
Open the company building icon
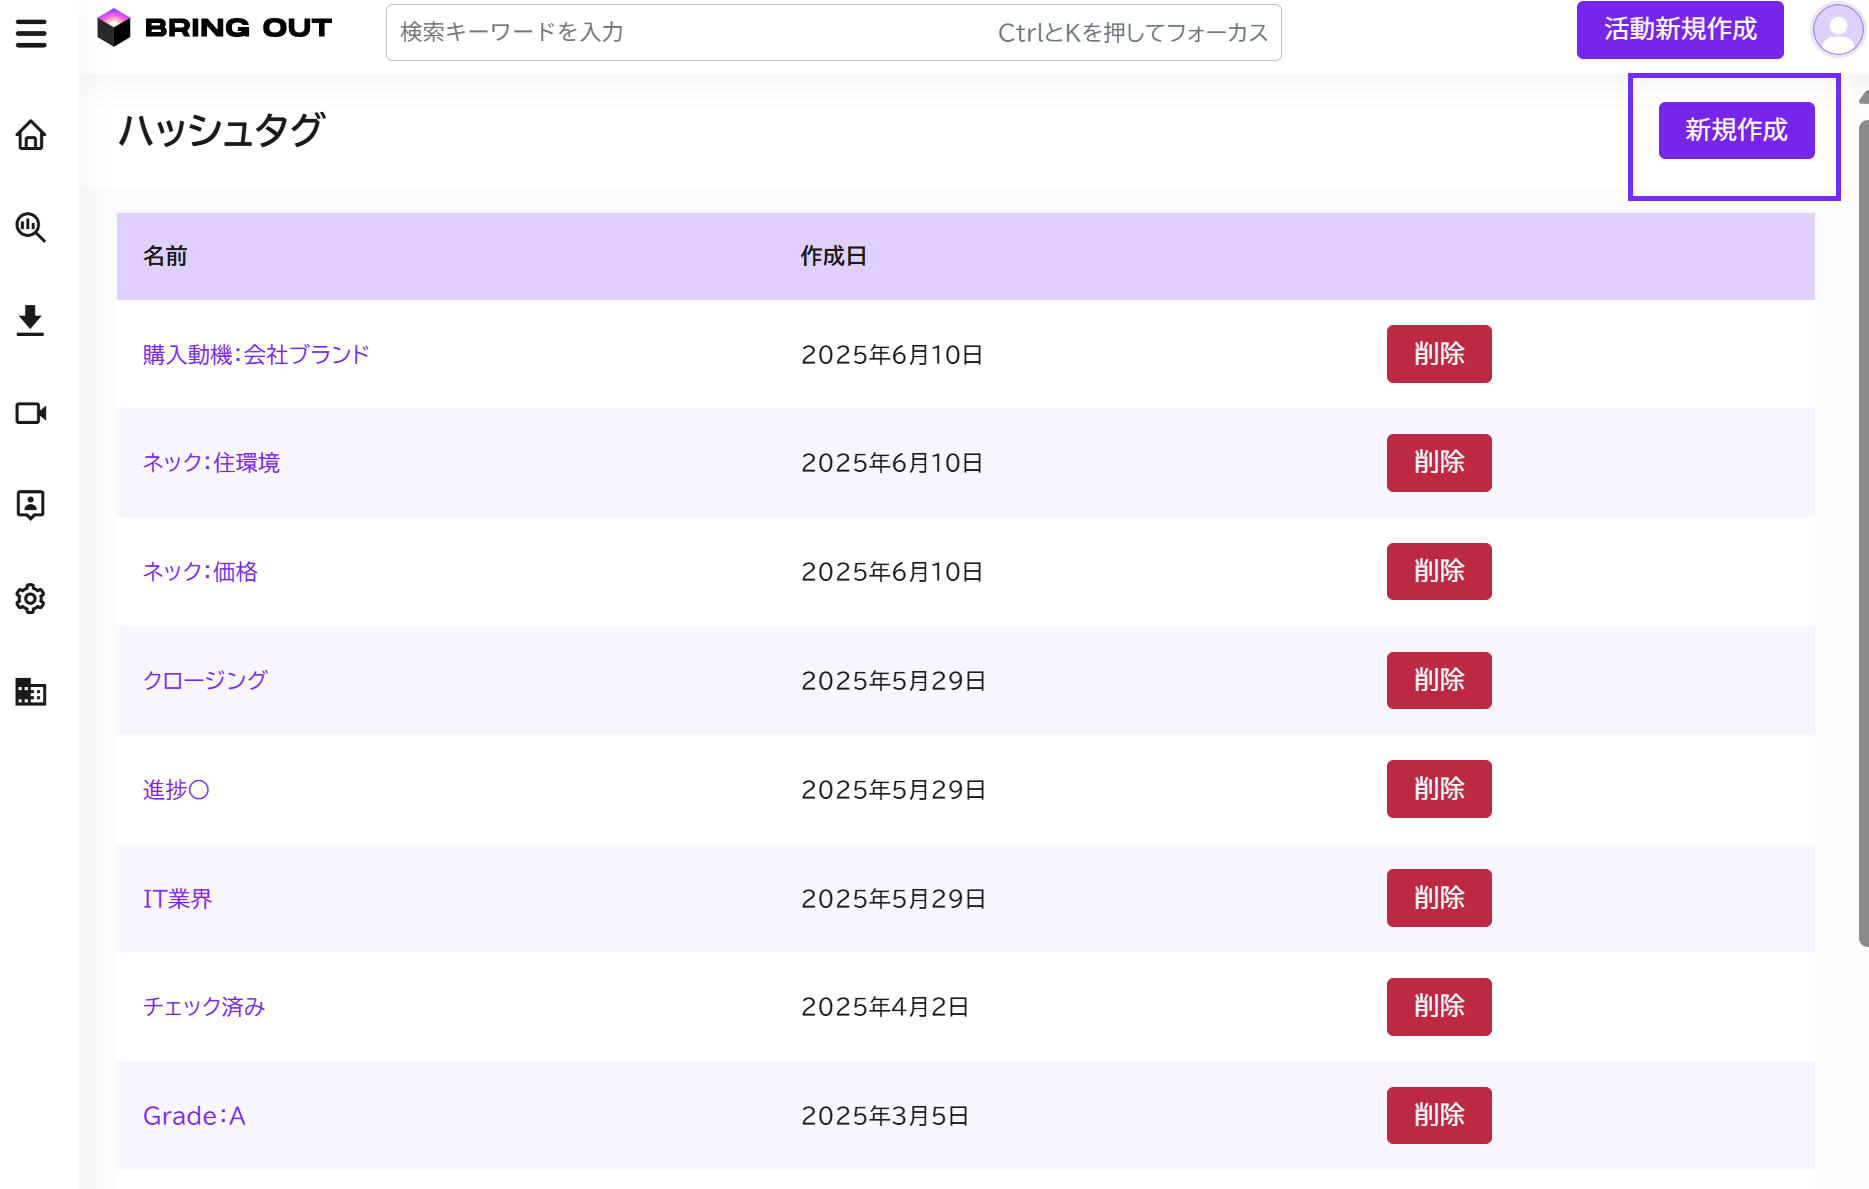pyautogui.click(x=31, y=691)
